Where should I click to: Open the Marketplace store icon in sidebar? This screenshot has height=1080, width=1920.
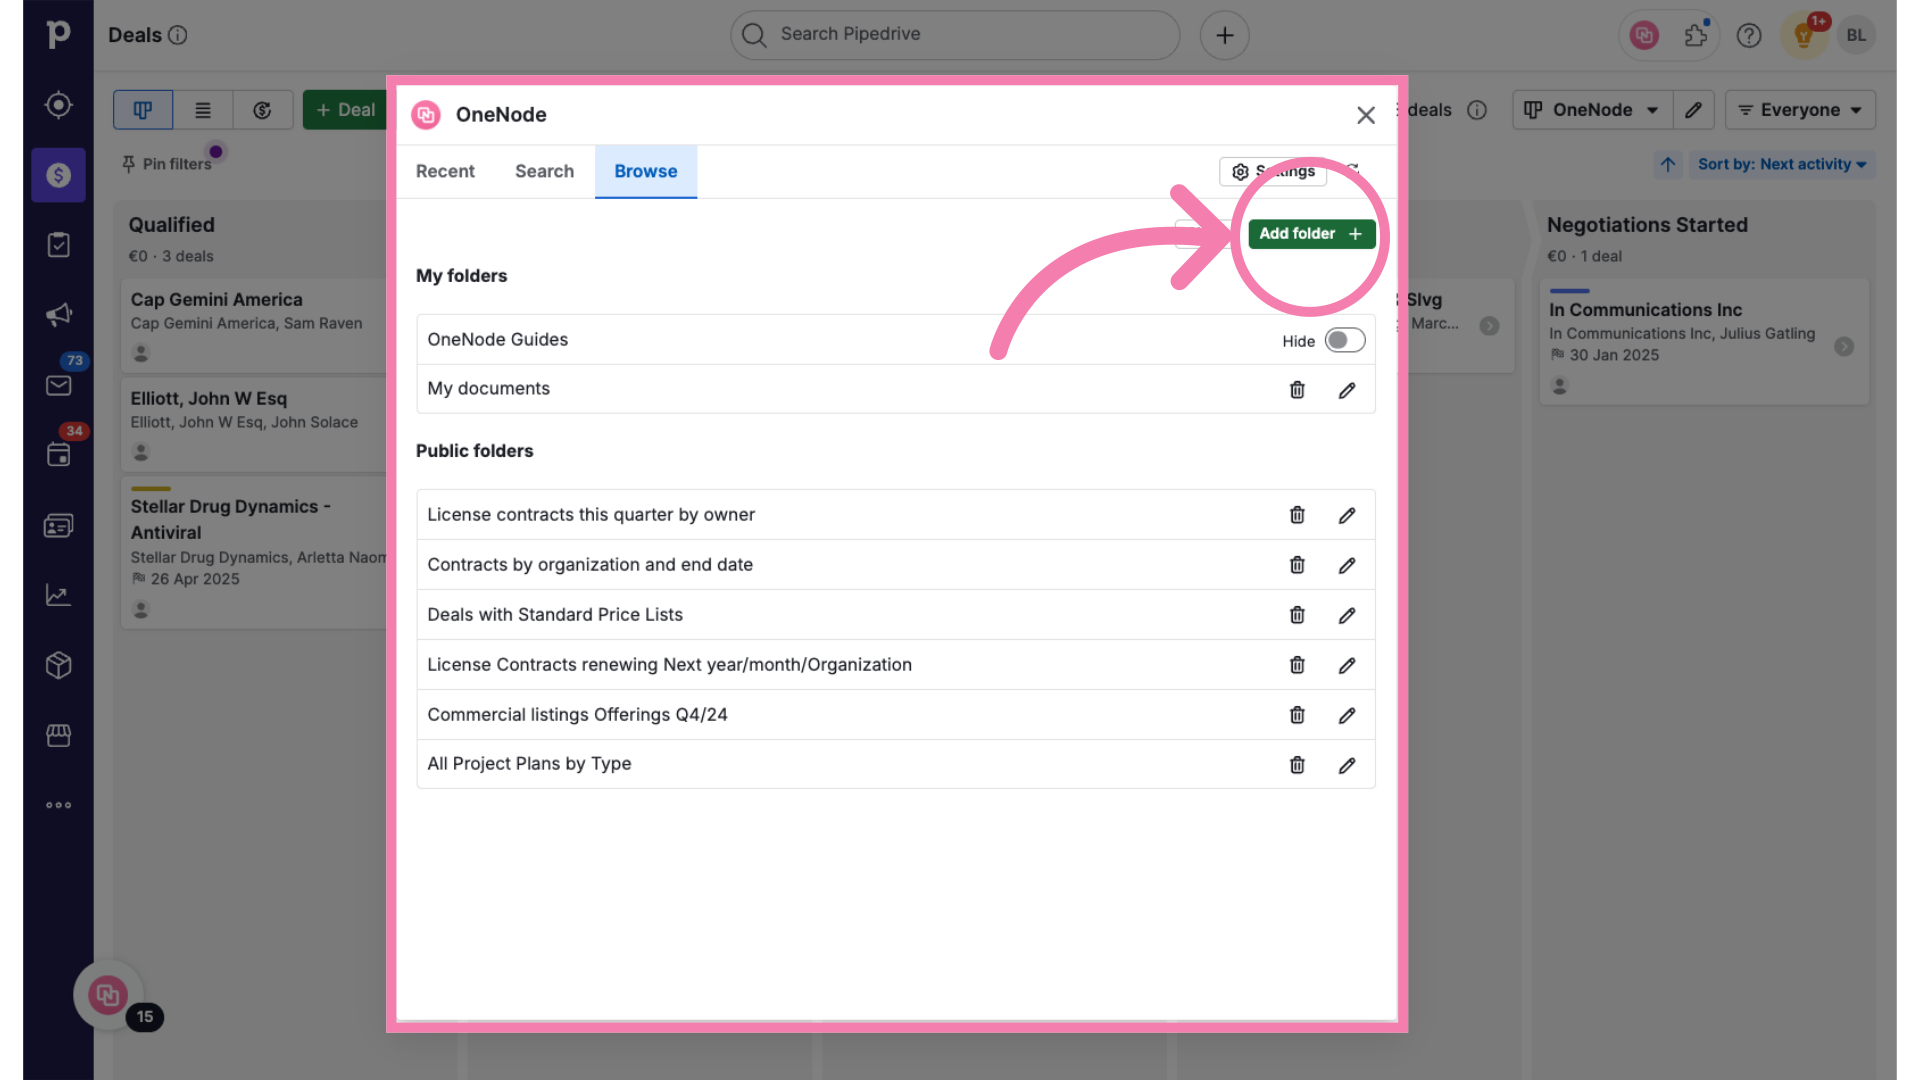(x=58, y=735)
